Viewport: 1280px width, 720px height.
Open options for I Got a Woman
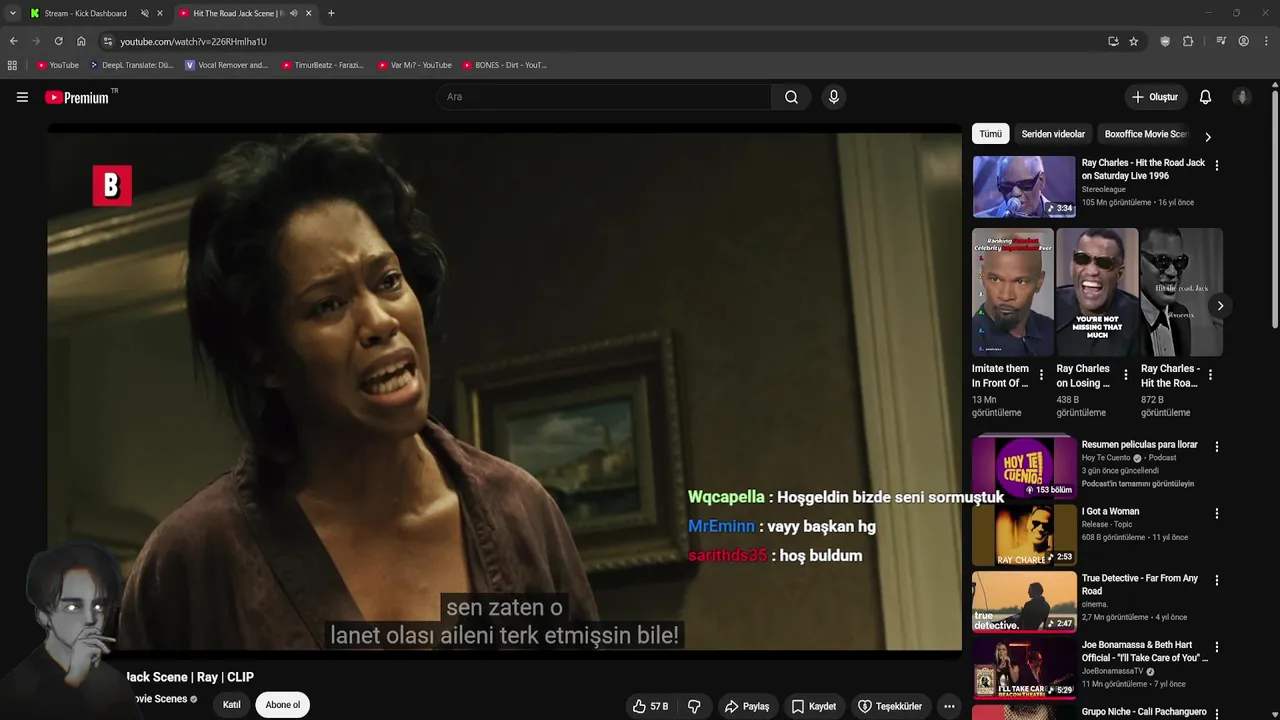(x=1217, y=514)
